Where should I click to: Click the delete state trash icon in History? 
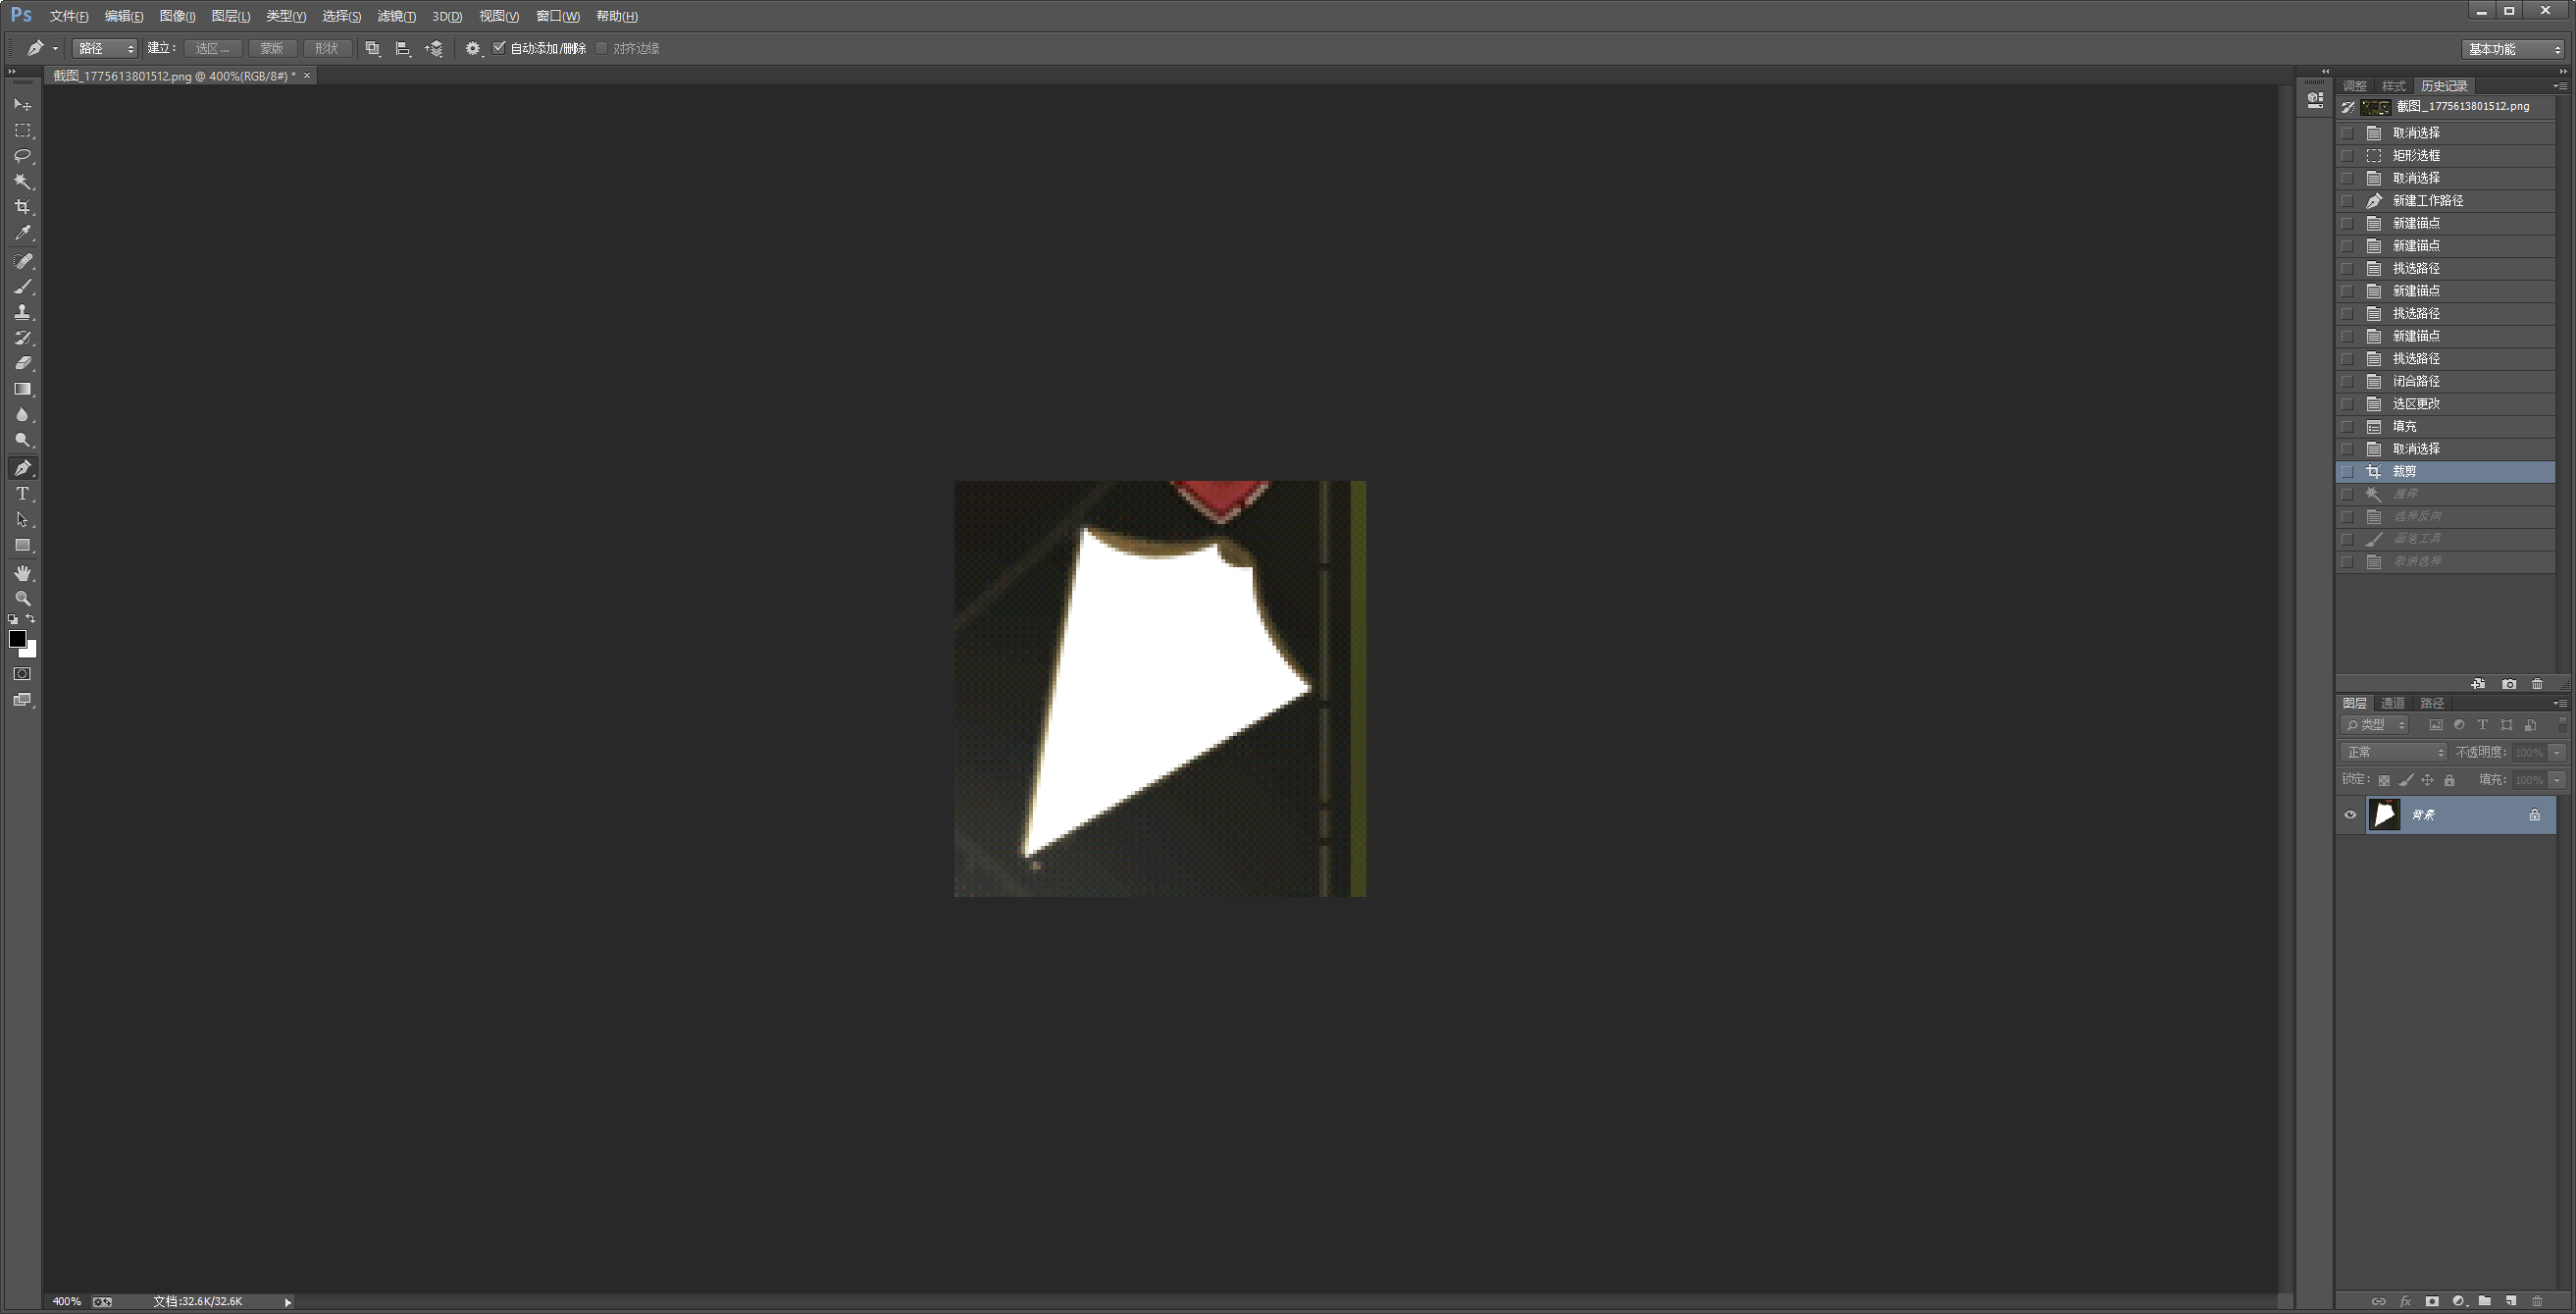point(2537,684)
